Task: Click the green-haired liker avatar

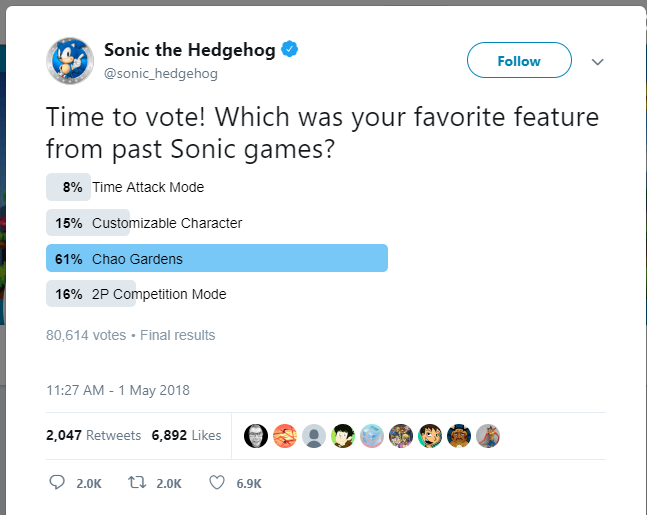Action: [343, 436]
